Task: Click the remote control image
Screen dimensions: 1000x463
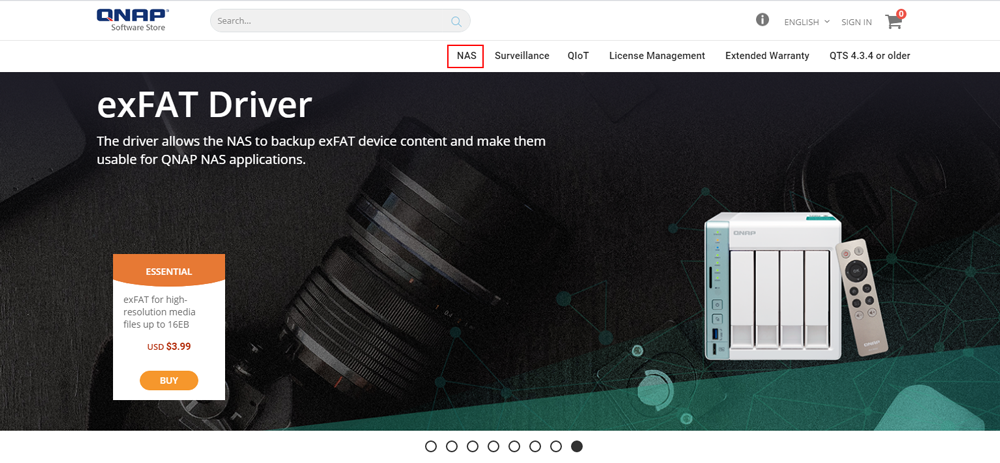Action: pos(863,297)
